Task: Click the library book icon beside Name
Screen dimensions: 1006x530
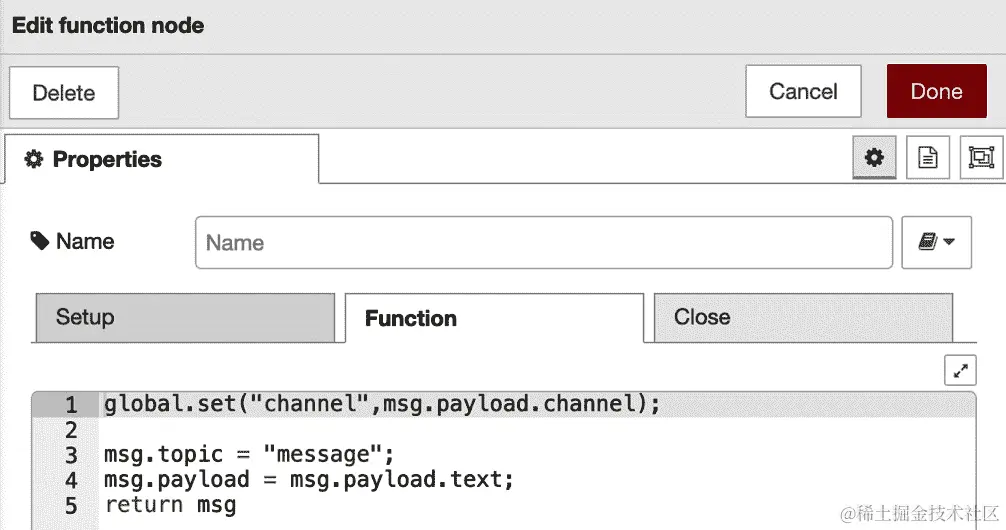Action: [927, 242]
